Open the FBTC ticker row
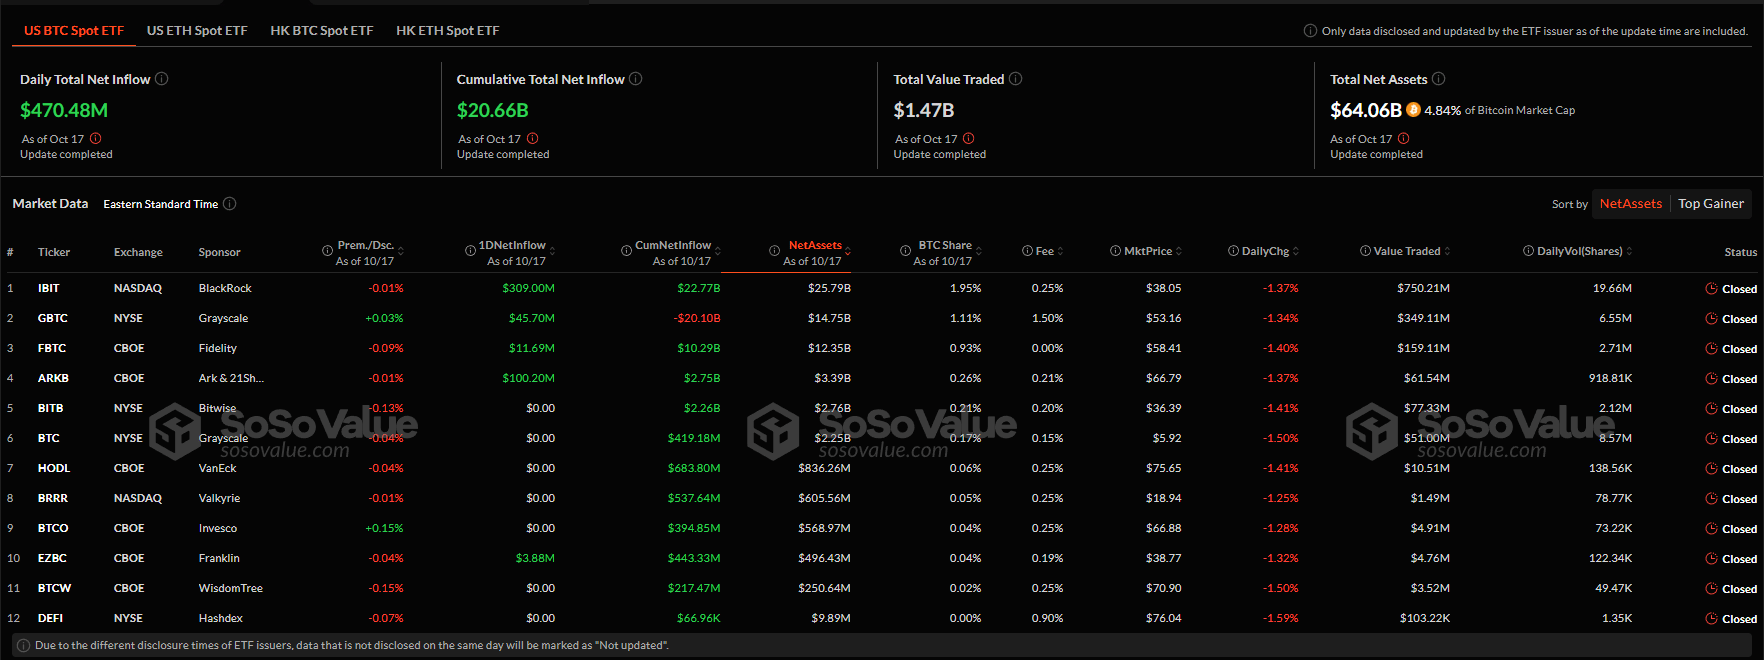The height and width of the screenshot is (660, 1764). click(x=882, y=348)
